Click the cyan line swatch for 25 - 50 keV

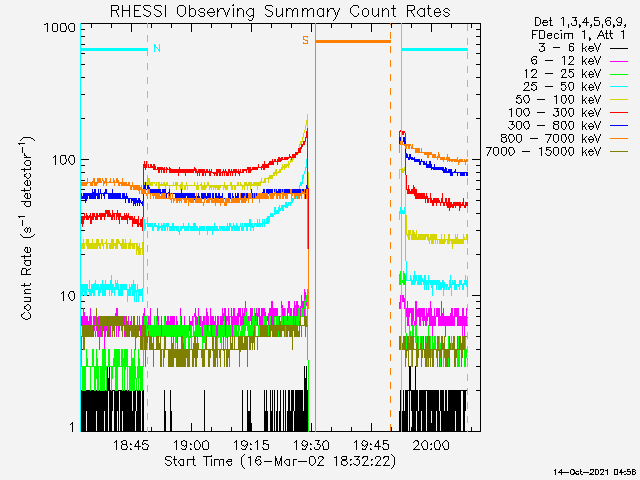619,87
